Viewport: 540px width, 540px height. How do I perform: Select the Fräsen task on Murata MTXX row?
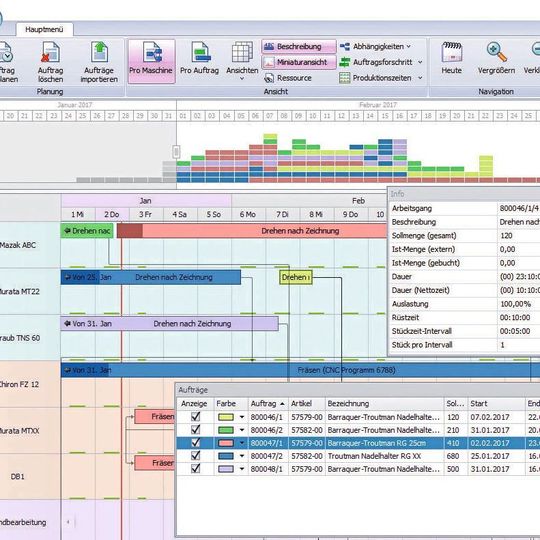(x=155, y=417)
